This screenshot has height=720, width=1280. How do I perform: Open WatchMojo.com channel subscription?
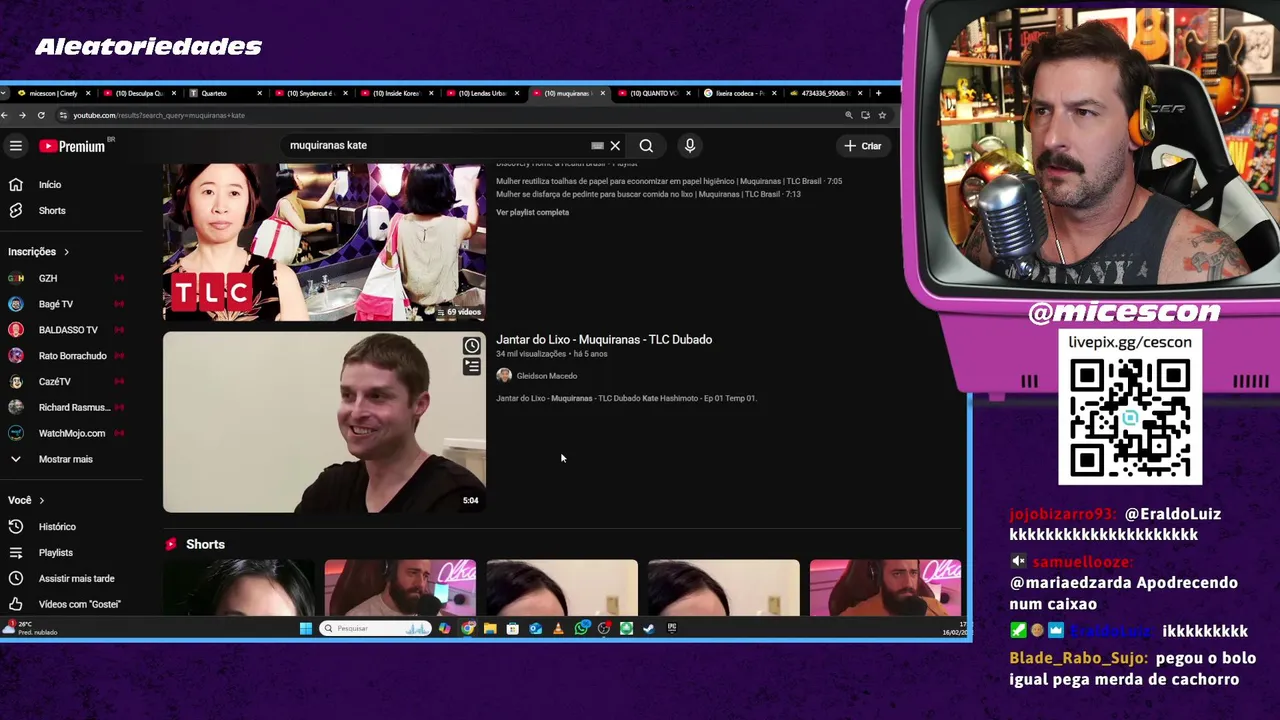pyautogui.click(x=74, y=433)
